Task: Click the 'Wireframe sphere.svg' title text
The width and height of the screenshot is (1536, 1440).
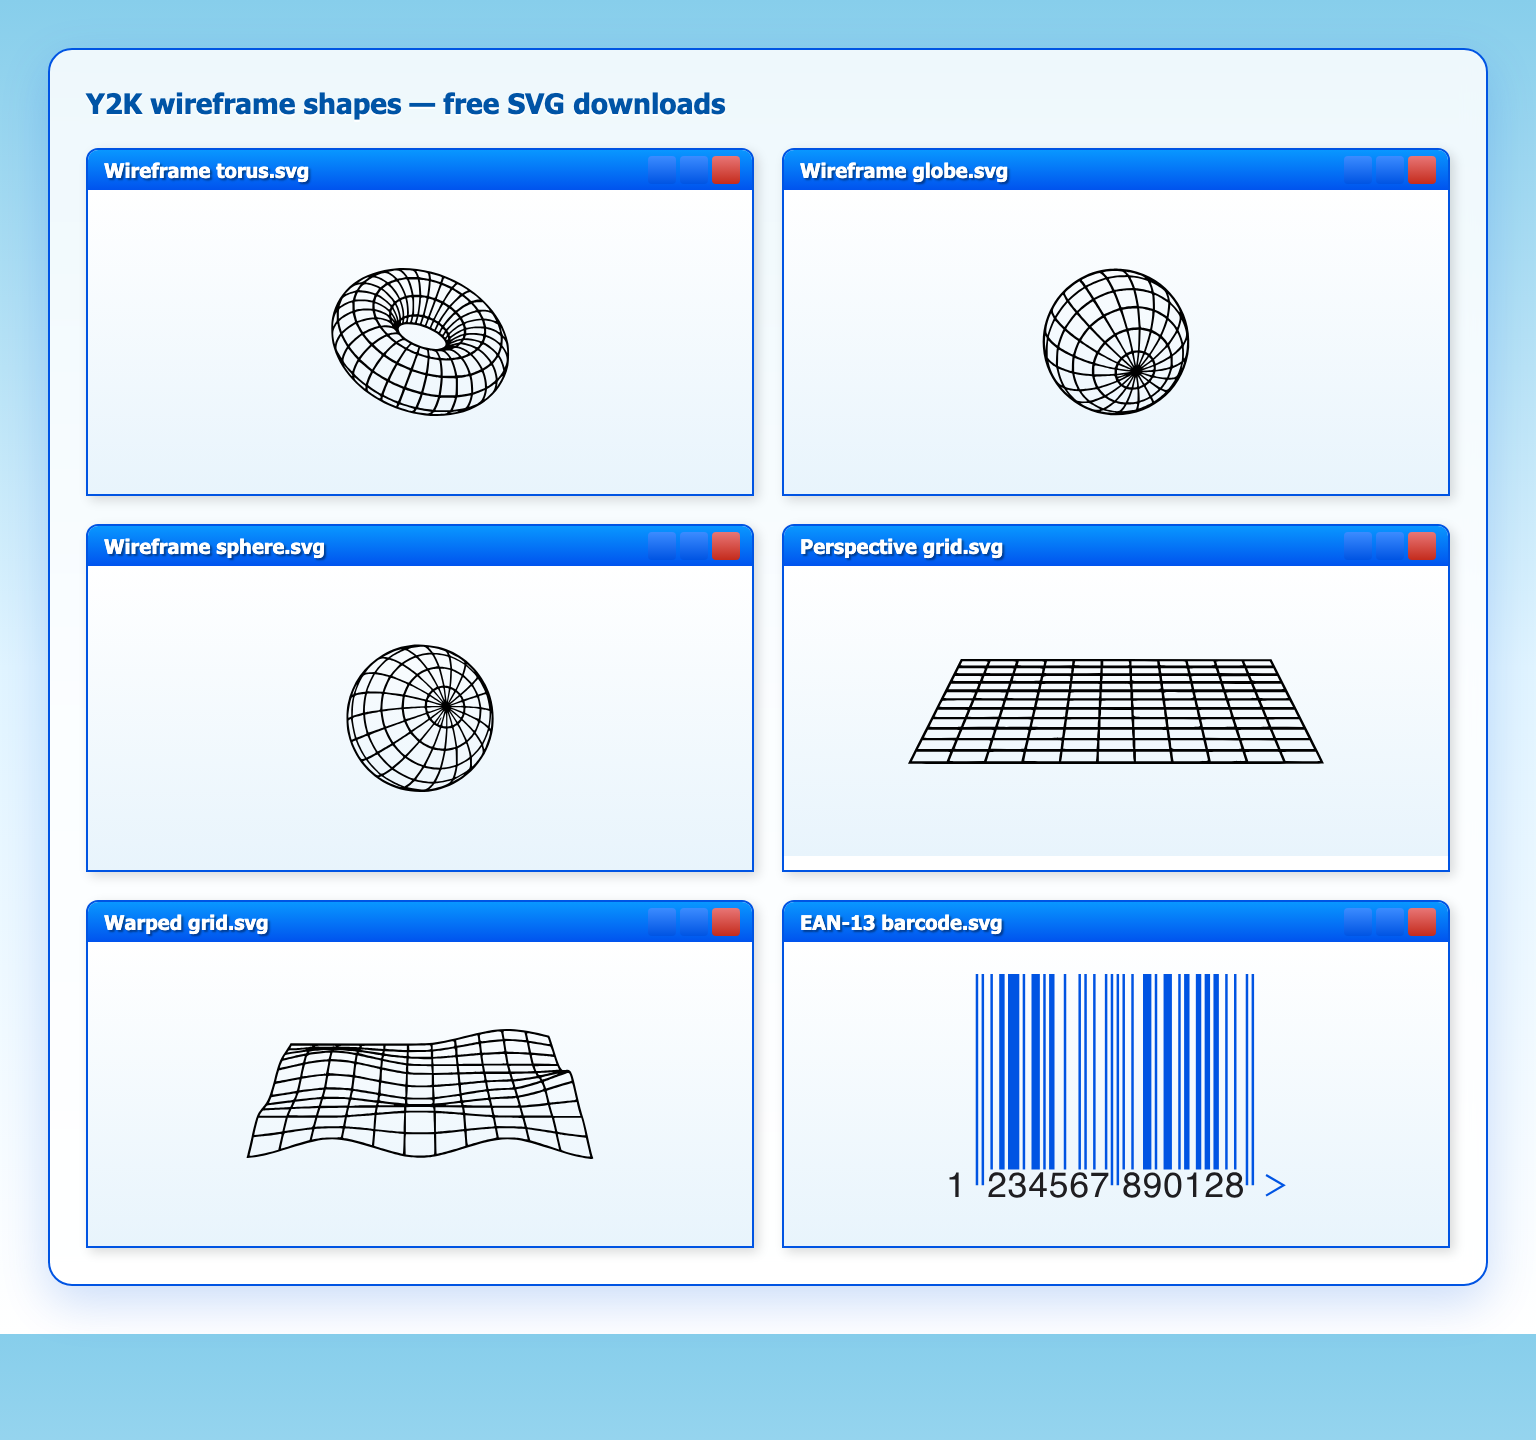Action: point(215,547)
